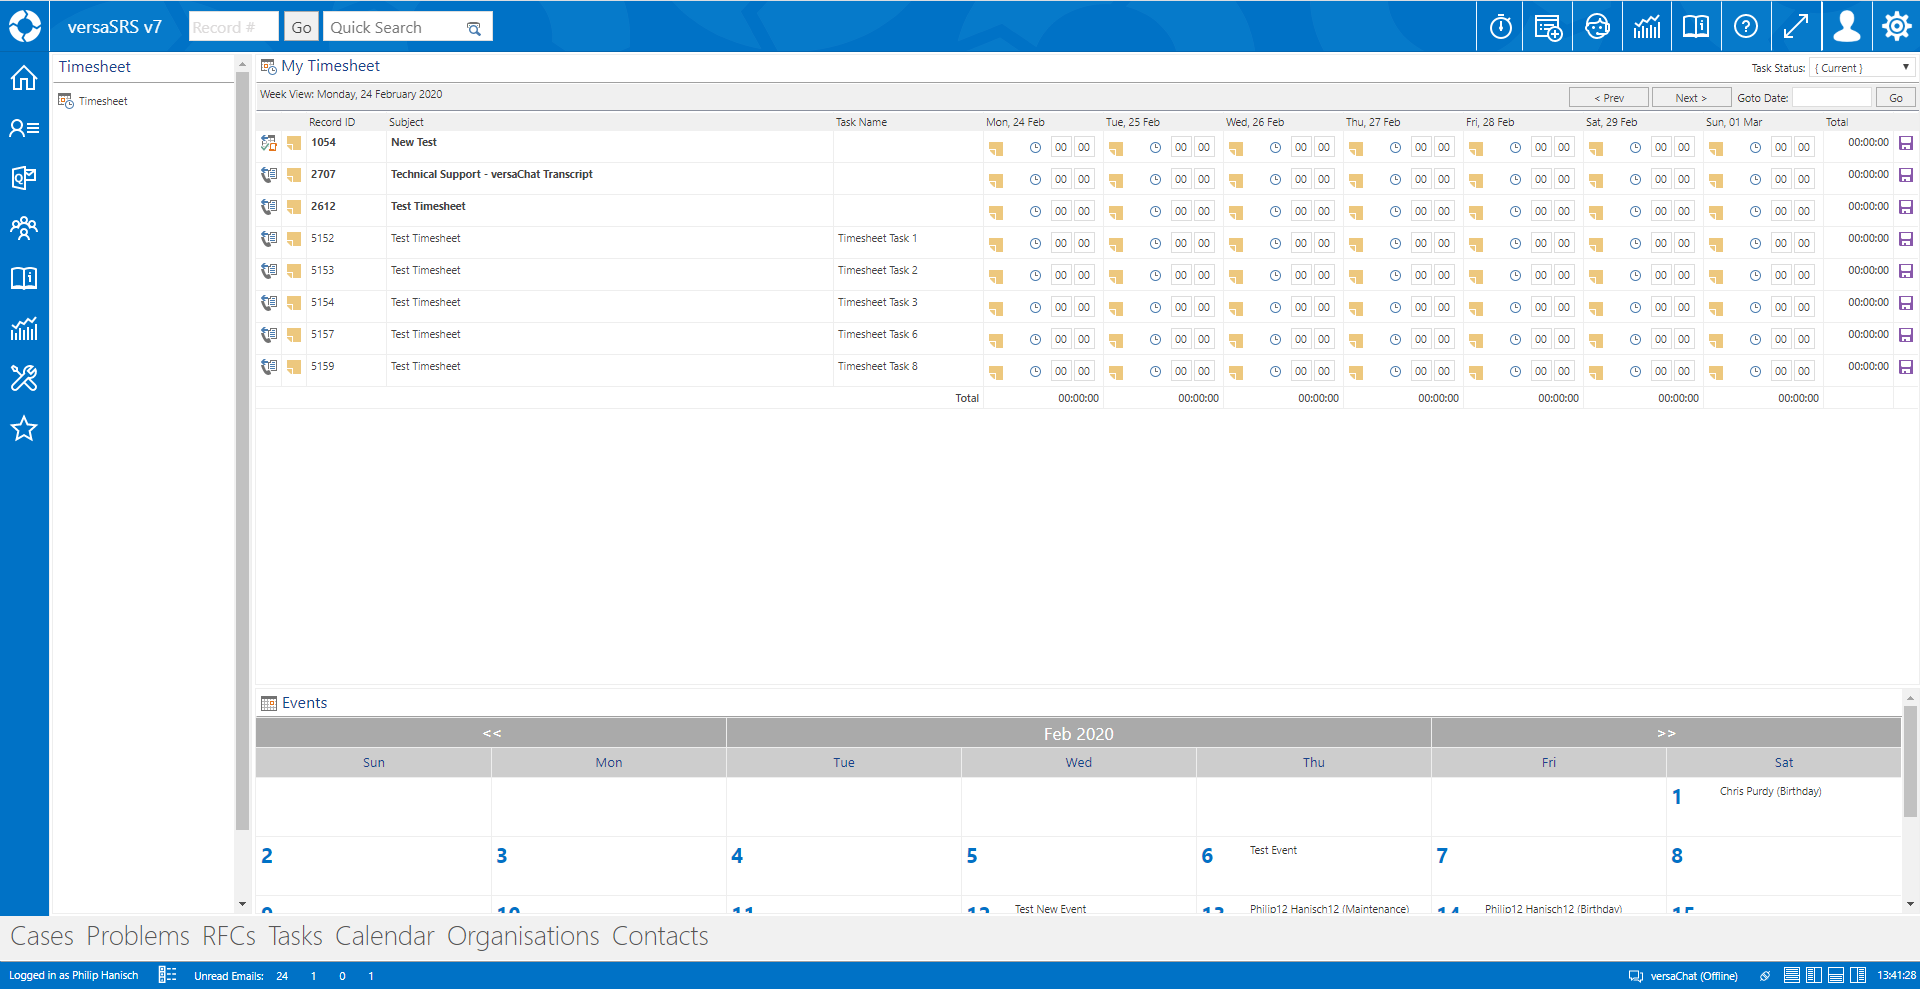The height and width of the screenshot is (989, 1920).
Task: Click the support agent headset icon
Action: click(1597, 27)
